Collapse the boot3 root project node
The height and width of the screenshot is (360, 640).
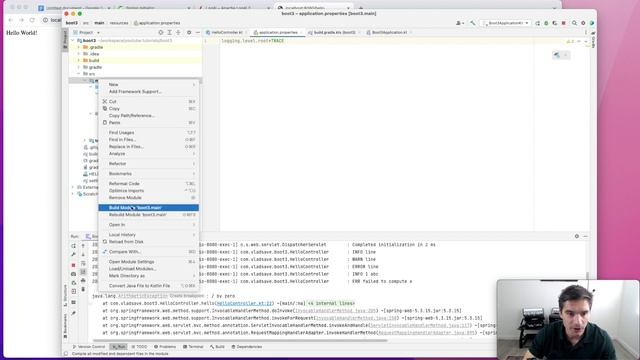click(x=73, y=41)
